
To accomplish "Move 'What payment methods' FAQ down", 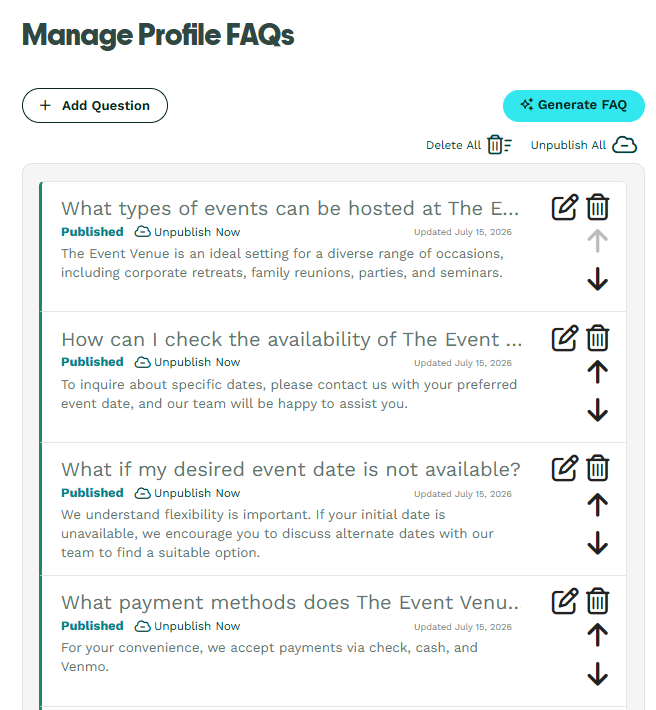I will [598, 674].
